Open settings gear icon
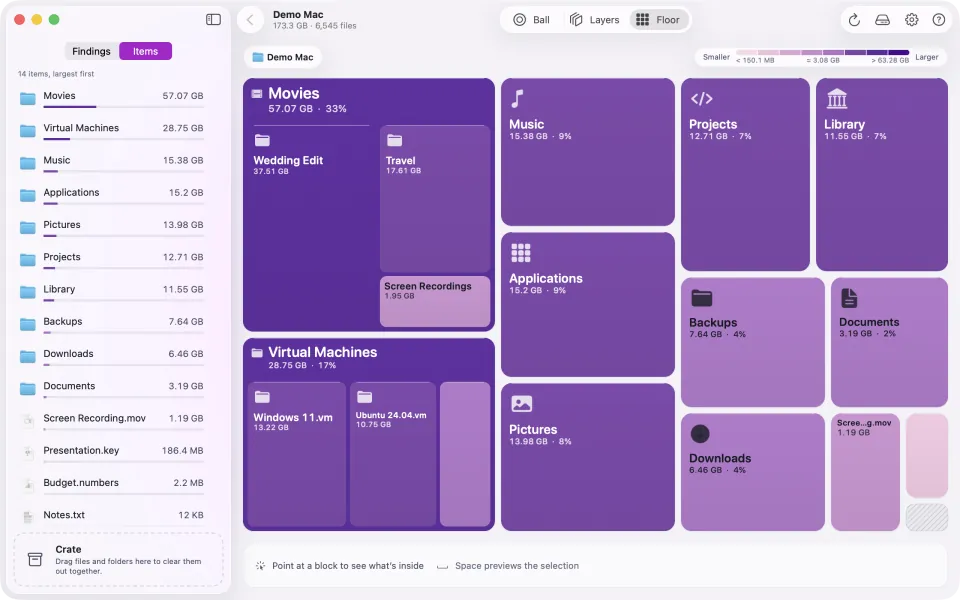960x600 pixels. click(912, 20)
